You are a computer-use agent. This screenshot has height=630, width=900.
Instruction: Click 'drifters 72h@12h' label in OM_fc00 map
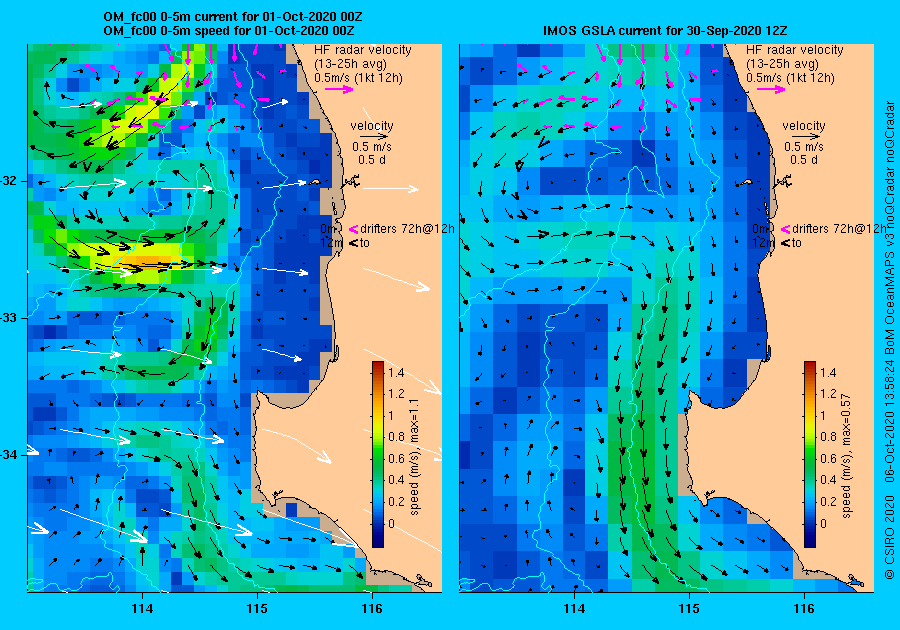407,229
